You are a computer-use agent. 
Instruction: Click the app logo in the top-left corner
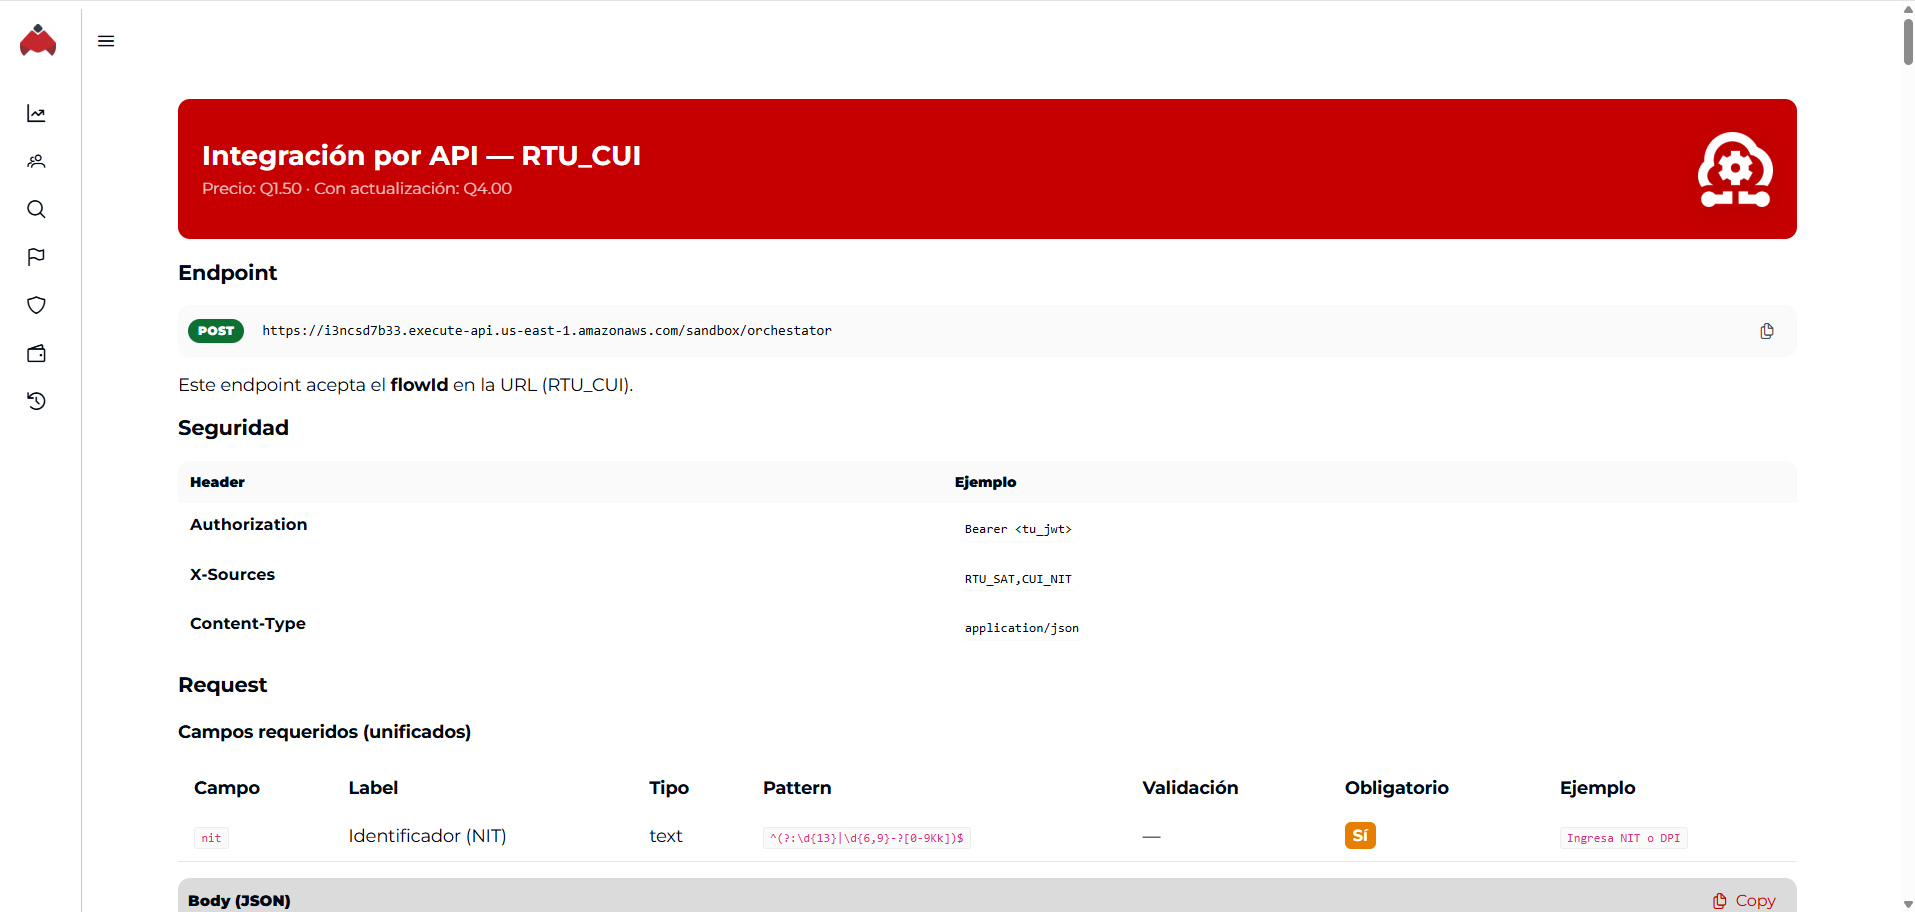tap(38, 41)
